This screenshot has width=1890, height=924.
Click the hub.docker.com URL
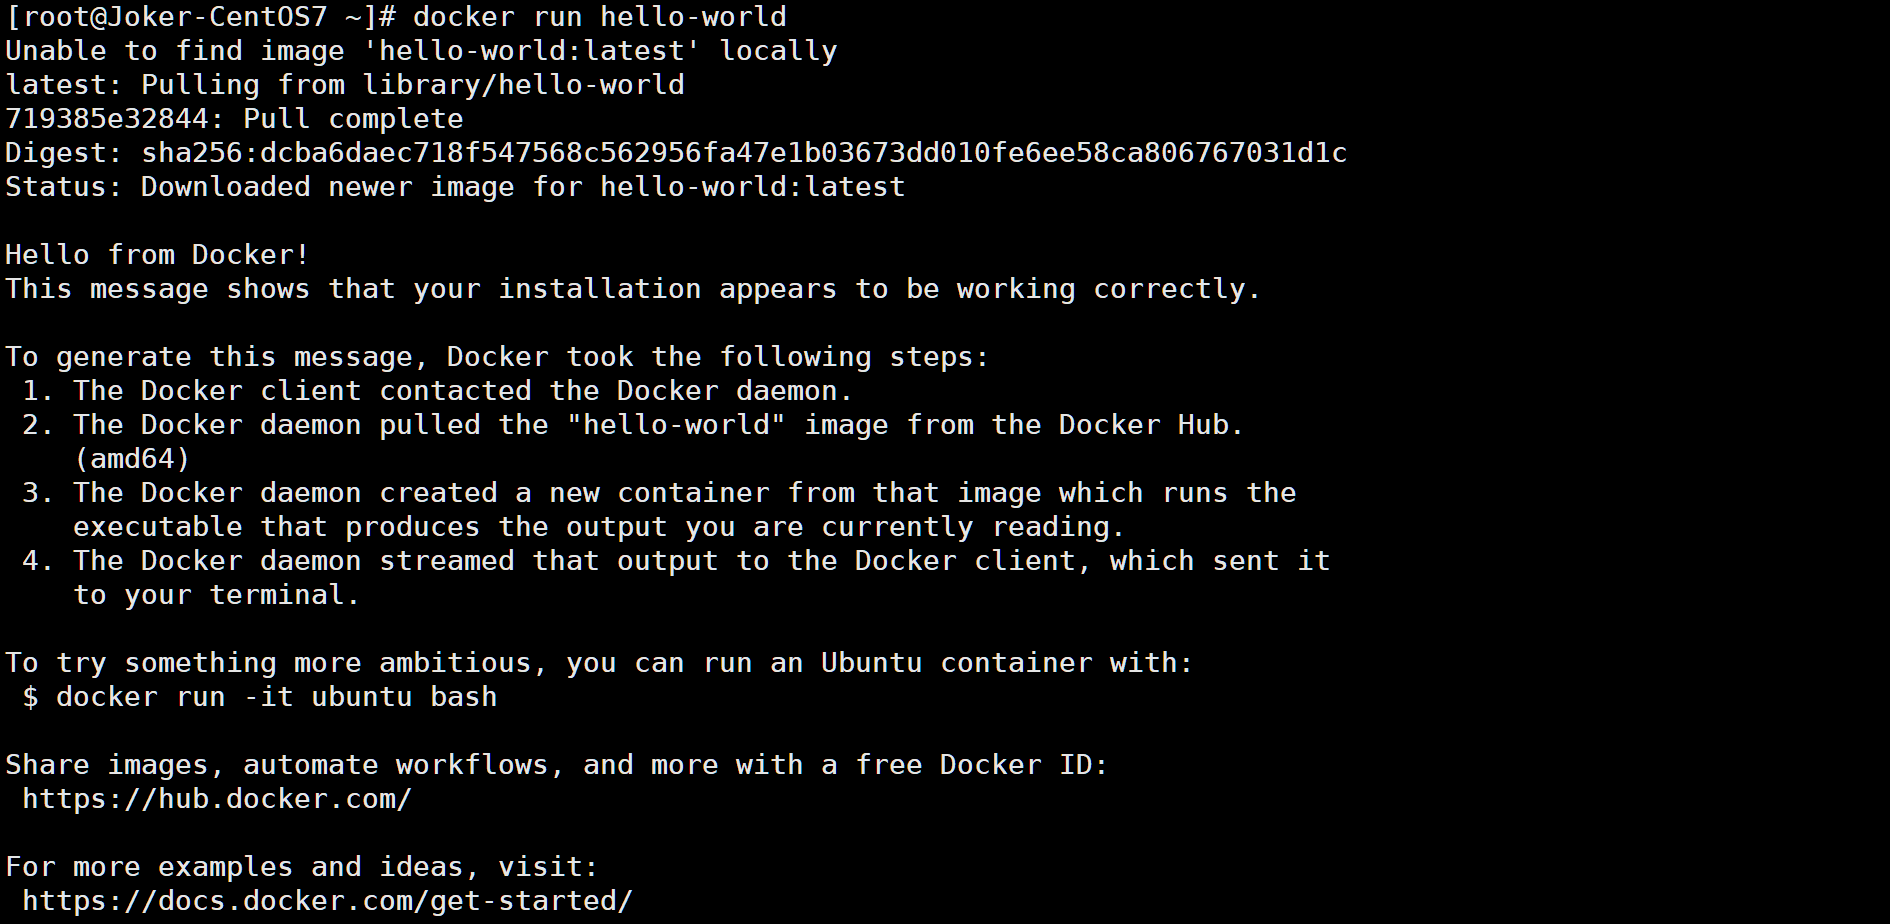click(x=217, y=799)
